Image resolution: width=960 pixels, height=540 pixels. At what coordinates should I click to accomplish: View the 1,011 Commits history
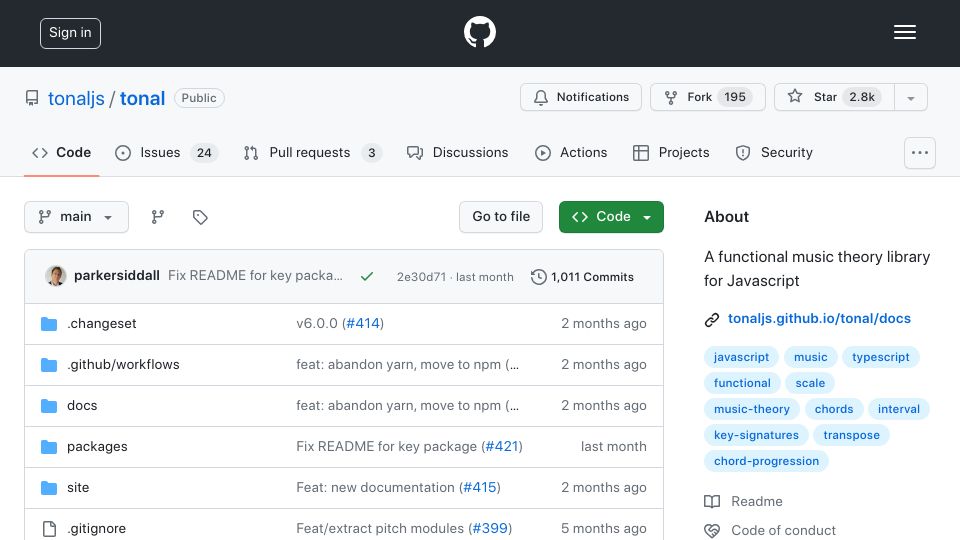[x=582, y=277]
